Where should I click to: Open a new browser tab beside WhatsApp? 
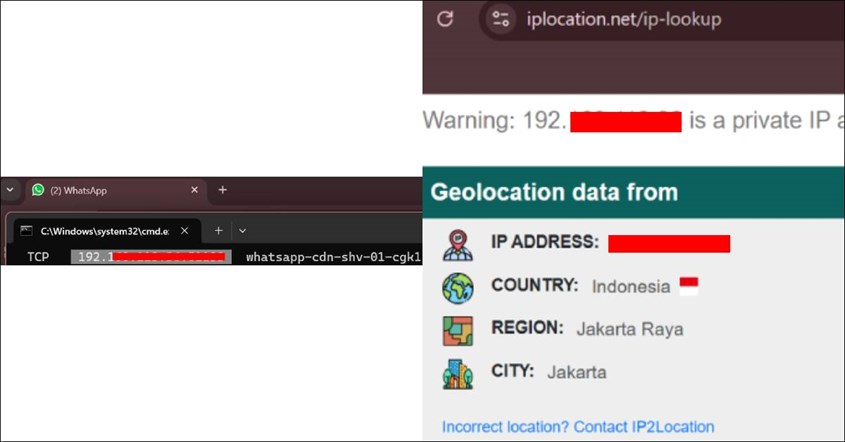pos(223,190)
